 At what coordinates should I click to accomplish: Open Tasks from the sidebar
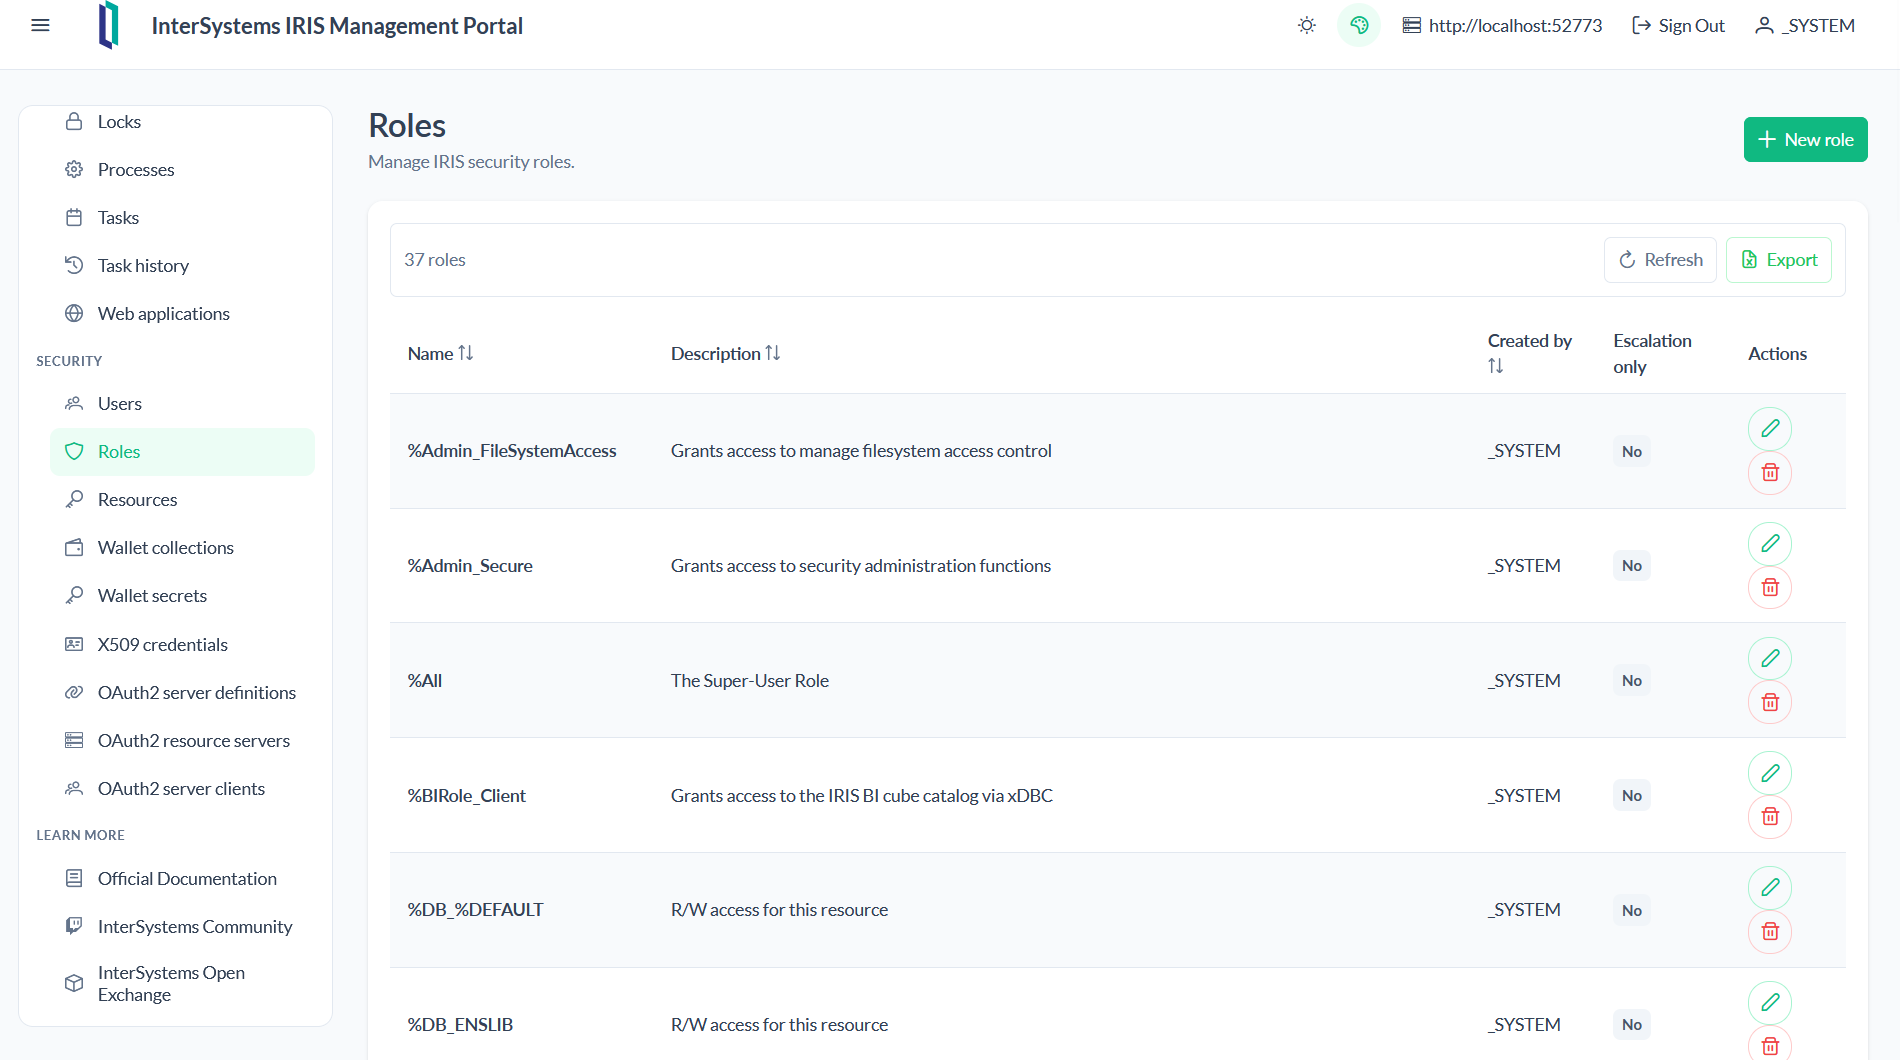click(182, 218)
